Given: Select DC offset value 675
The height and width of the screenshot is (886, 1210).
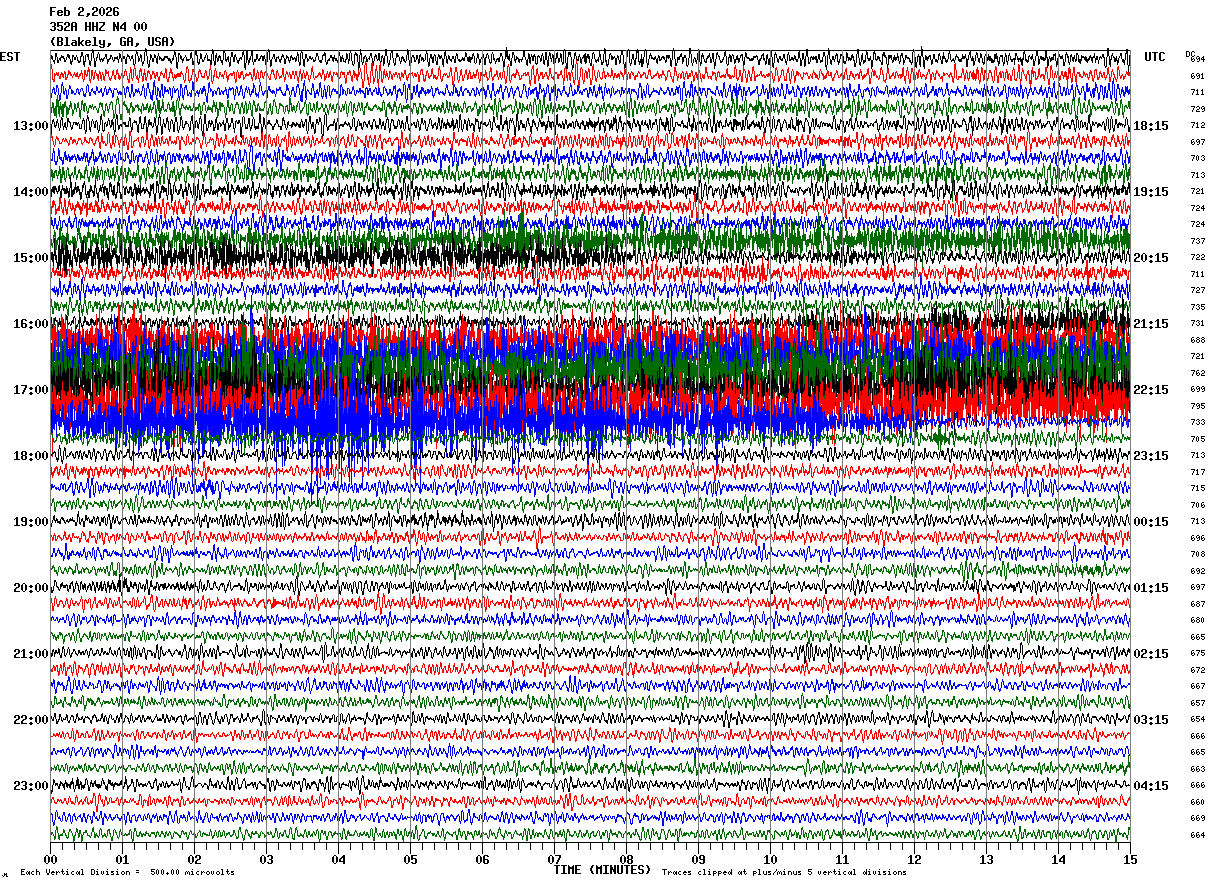Looking at the screenshot, I should tap(1197, 653).
